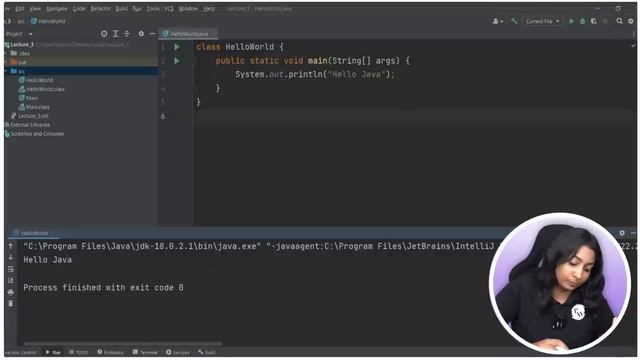
Task: Open the Current File run configuration dropdown
Action: pos(542,21)
